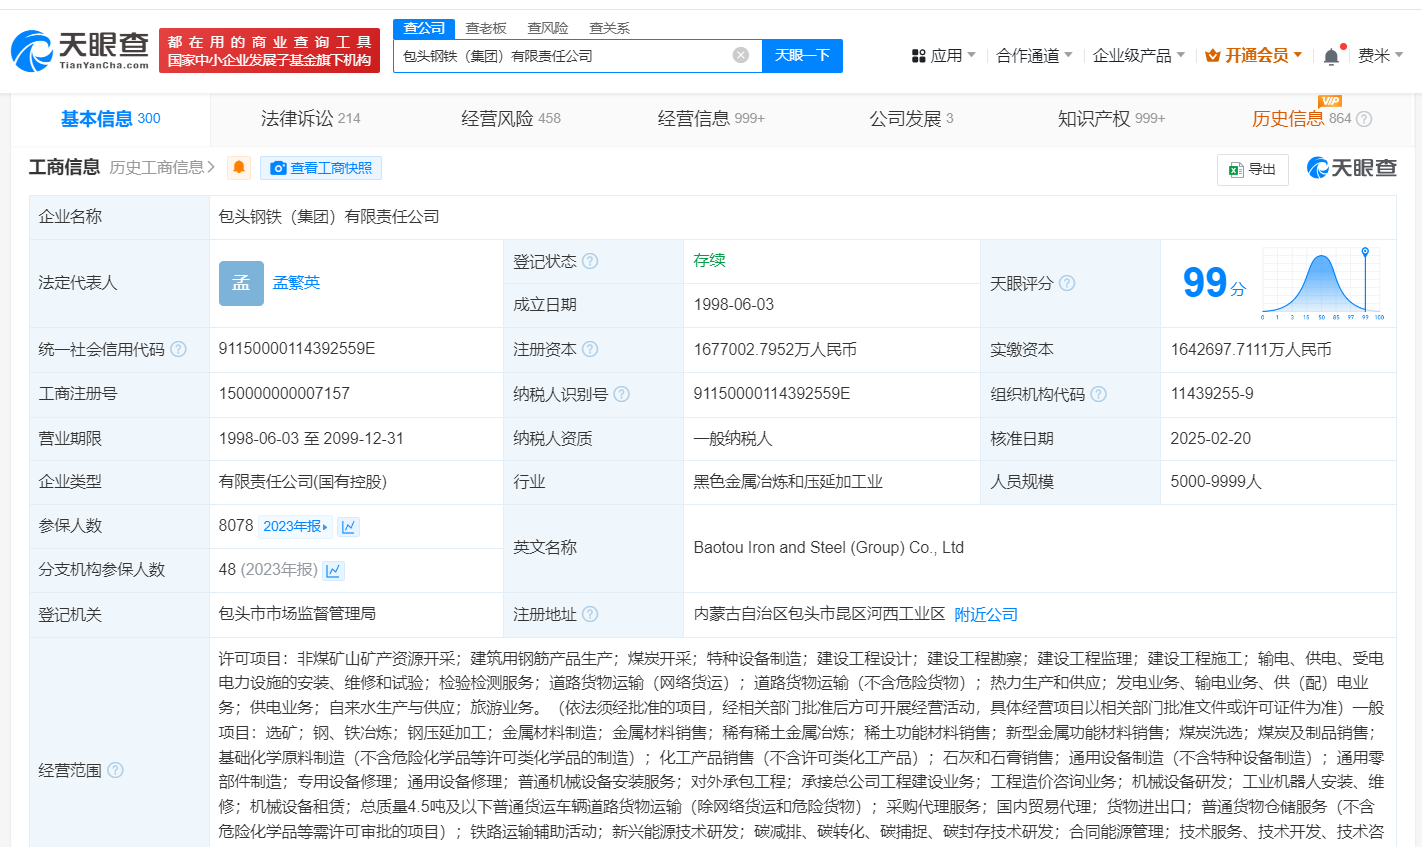Select the 2023年报 year dropdown
The height and width of the screenshot is (847, 1422).
point(295,527)
